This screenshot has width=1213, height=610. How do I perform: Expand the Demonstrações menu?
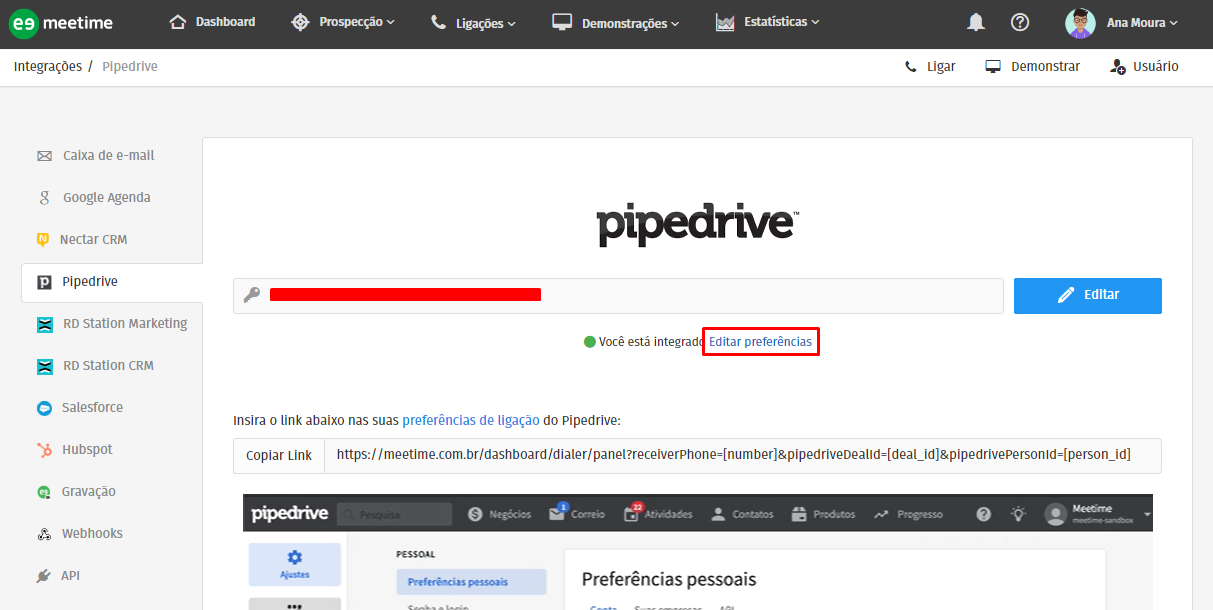tap(616, 22)
